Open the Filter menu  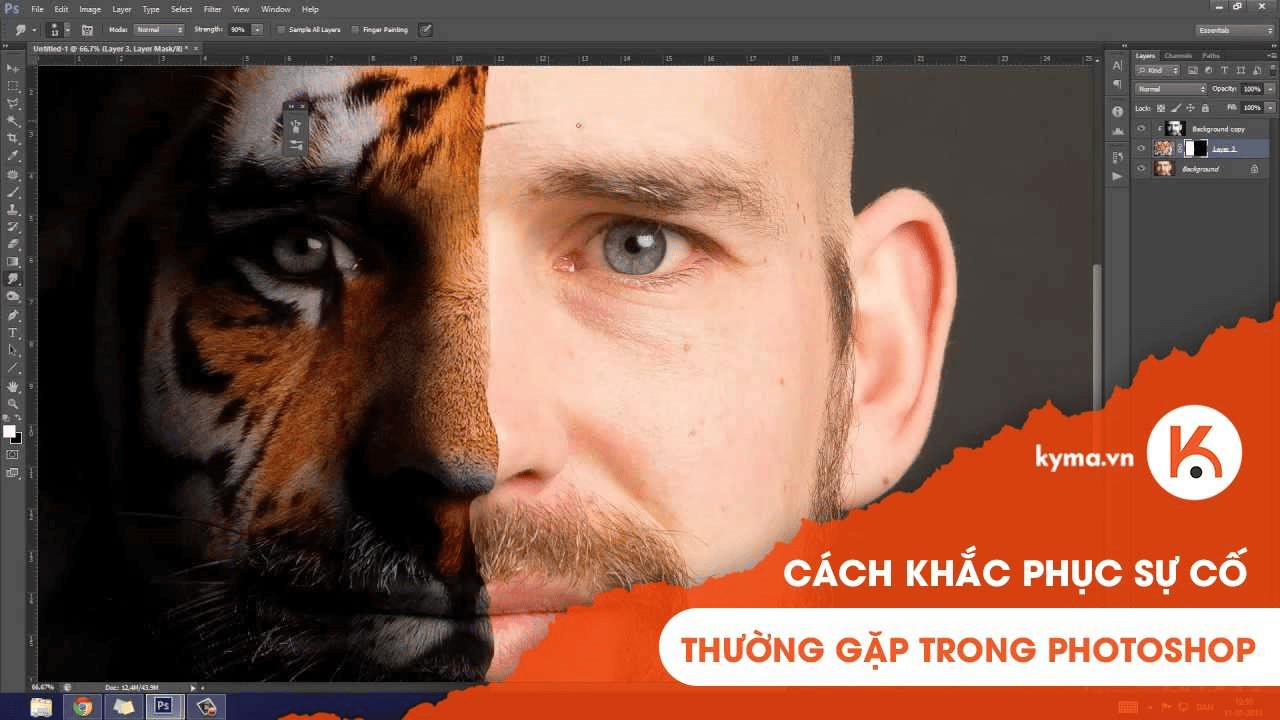pos(212,8)
